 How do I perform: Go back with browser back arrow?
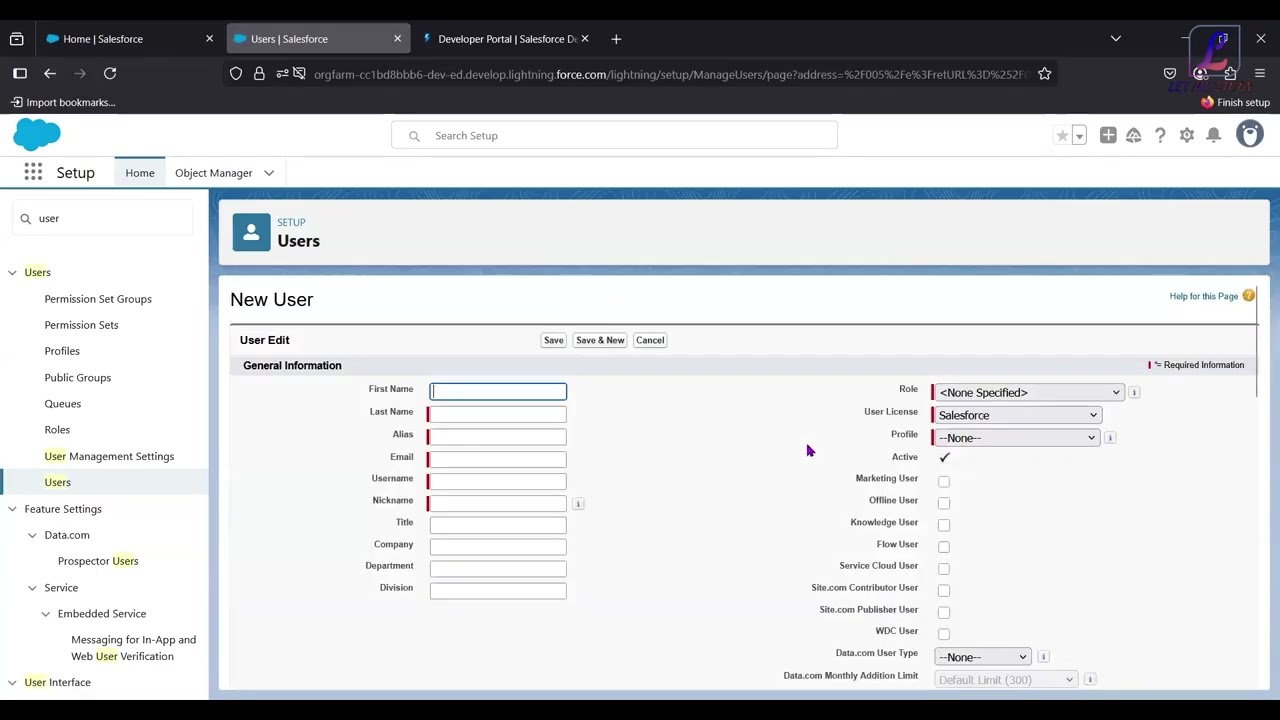50,73
